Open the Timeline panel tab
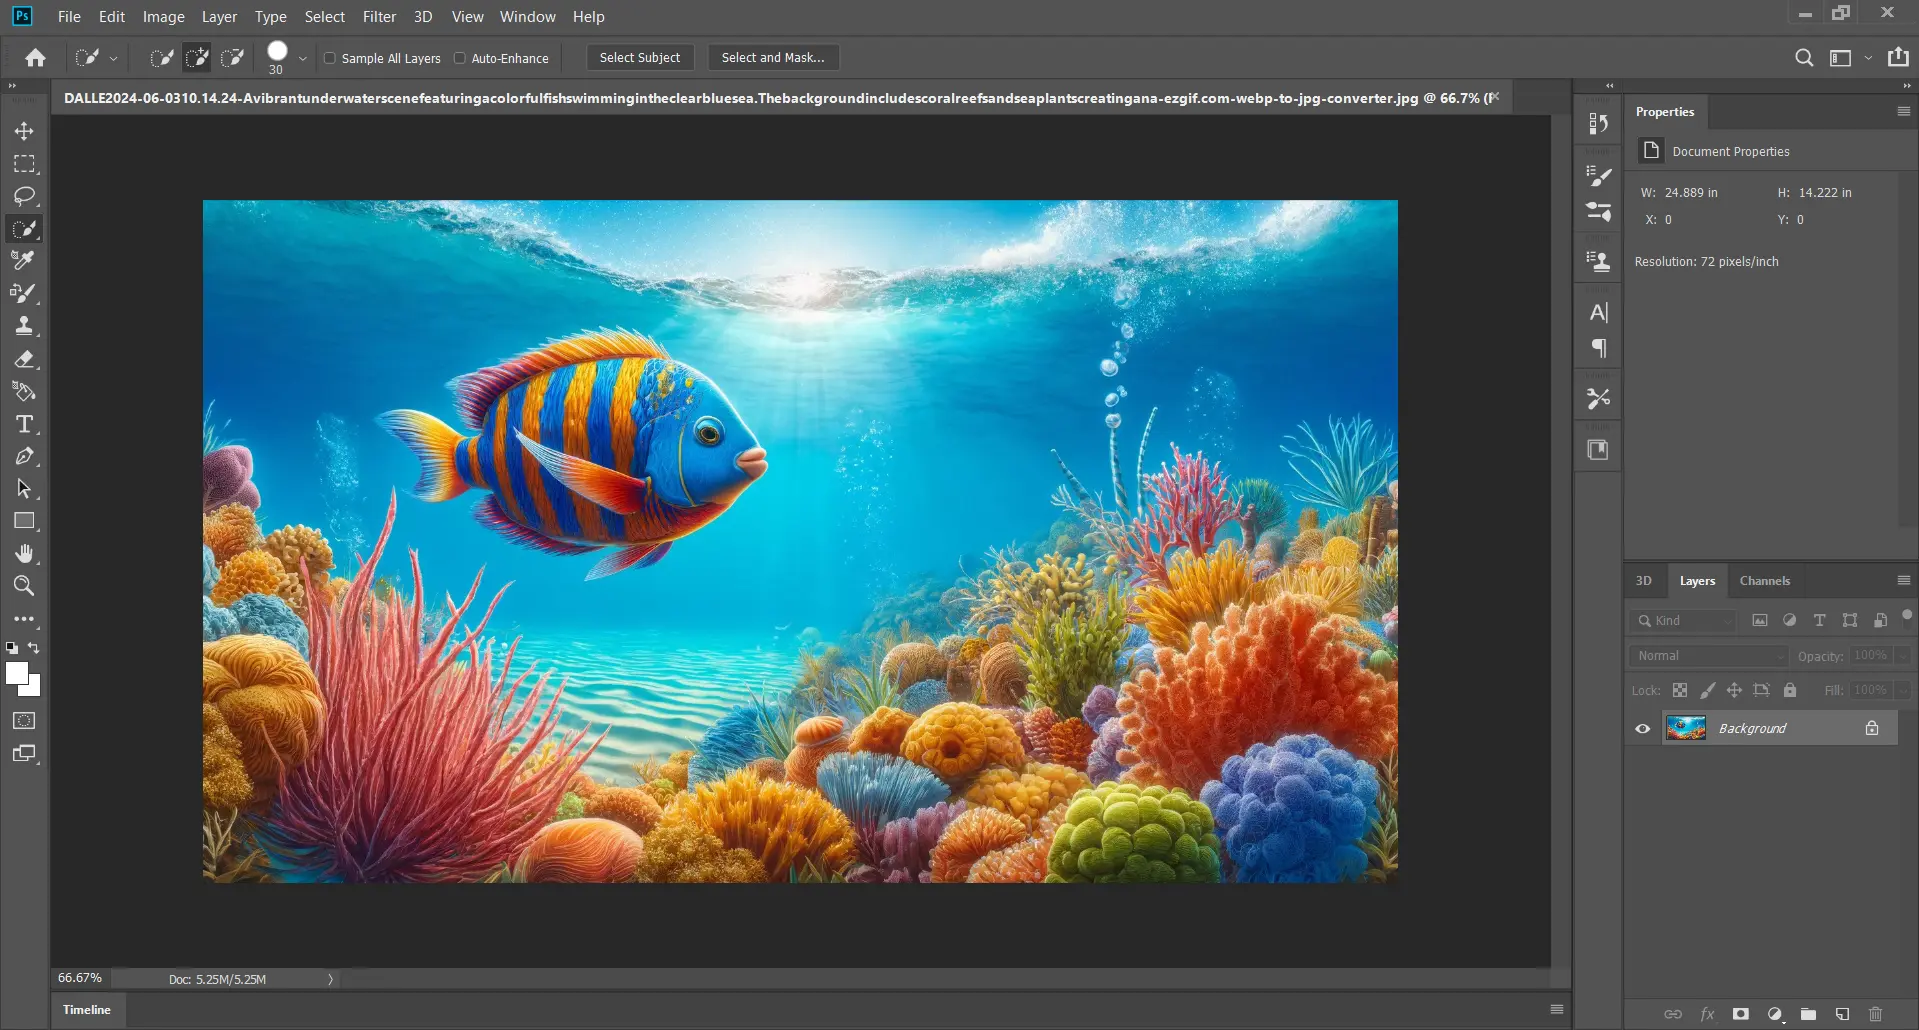Image resolution: width=1919 pixels, height=1030 pixels. [x=87, y=1010]
